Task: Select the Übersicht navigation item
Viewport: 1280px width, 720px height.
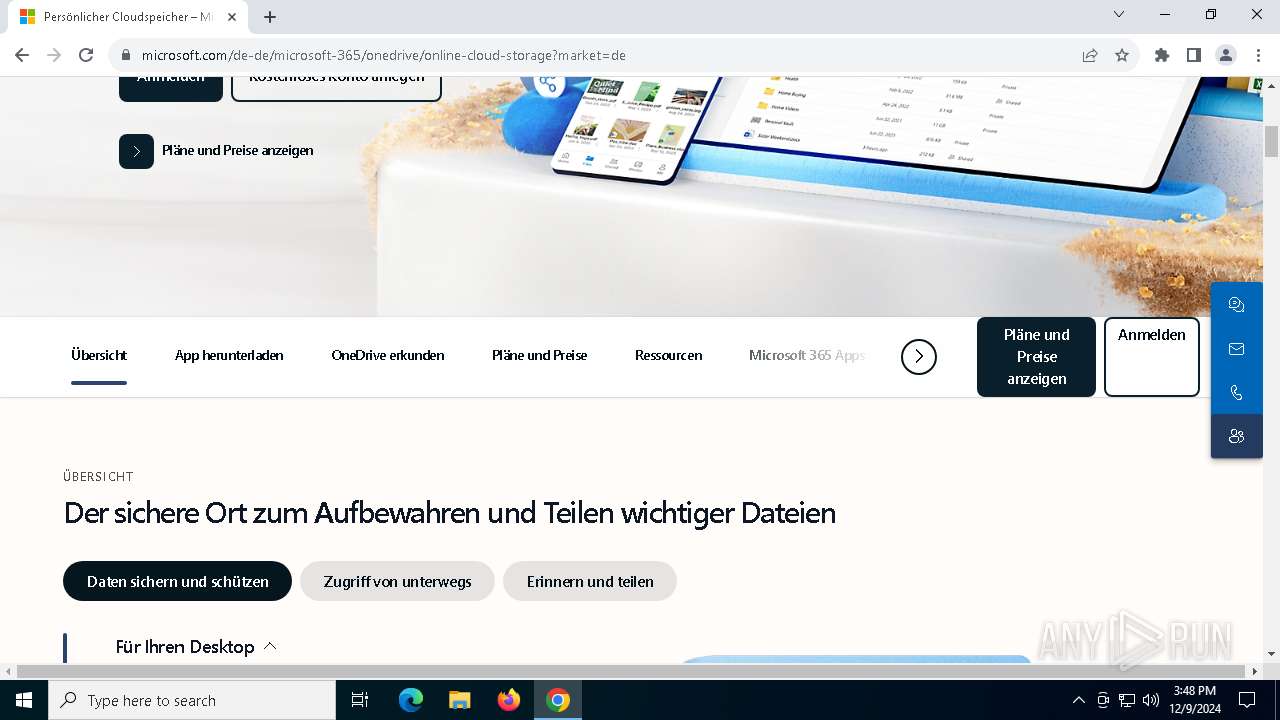Action: point(99,355)
